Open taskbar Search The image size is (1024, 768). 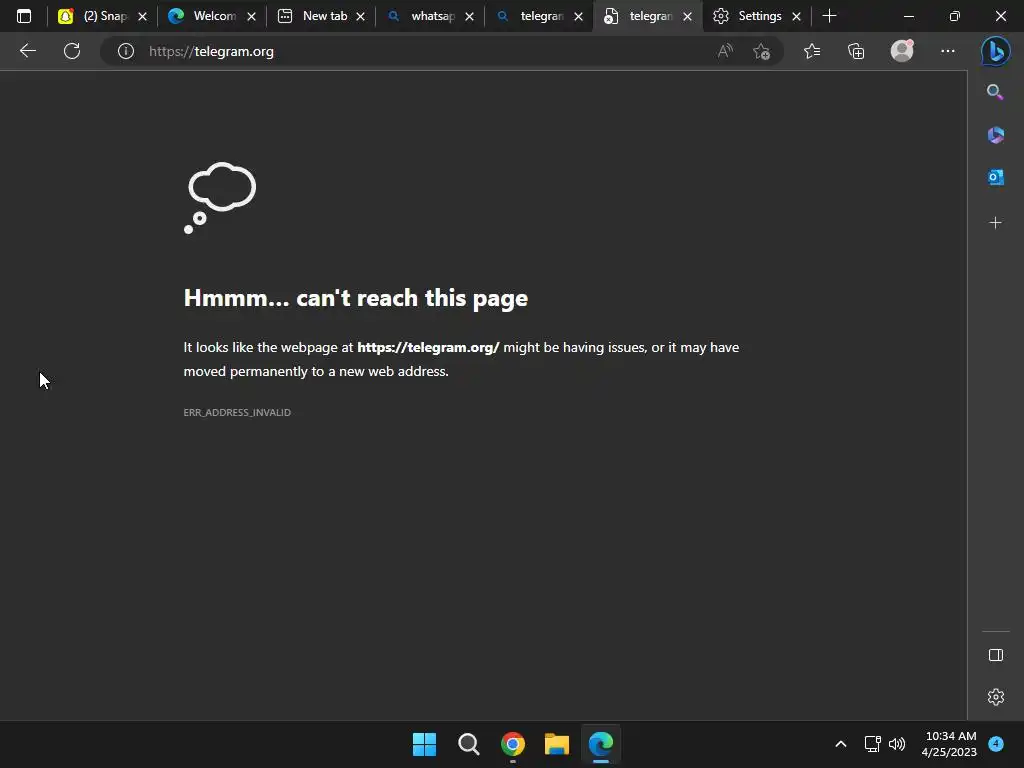click(469, 744)
